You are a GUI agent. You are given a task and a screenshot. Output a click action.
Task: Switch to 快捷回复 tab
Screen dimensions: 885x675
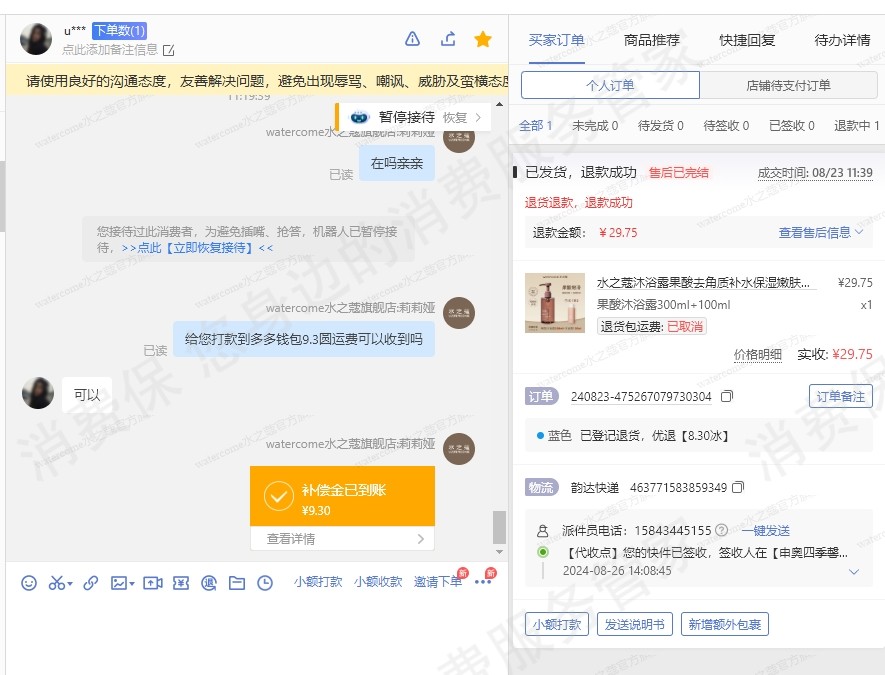[747, 40]
